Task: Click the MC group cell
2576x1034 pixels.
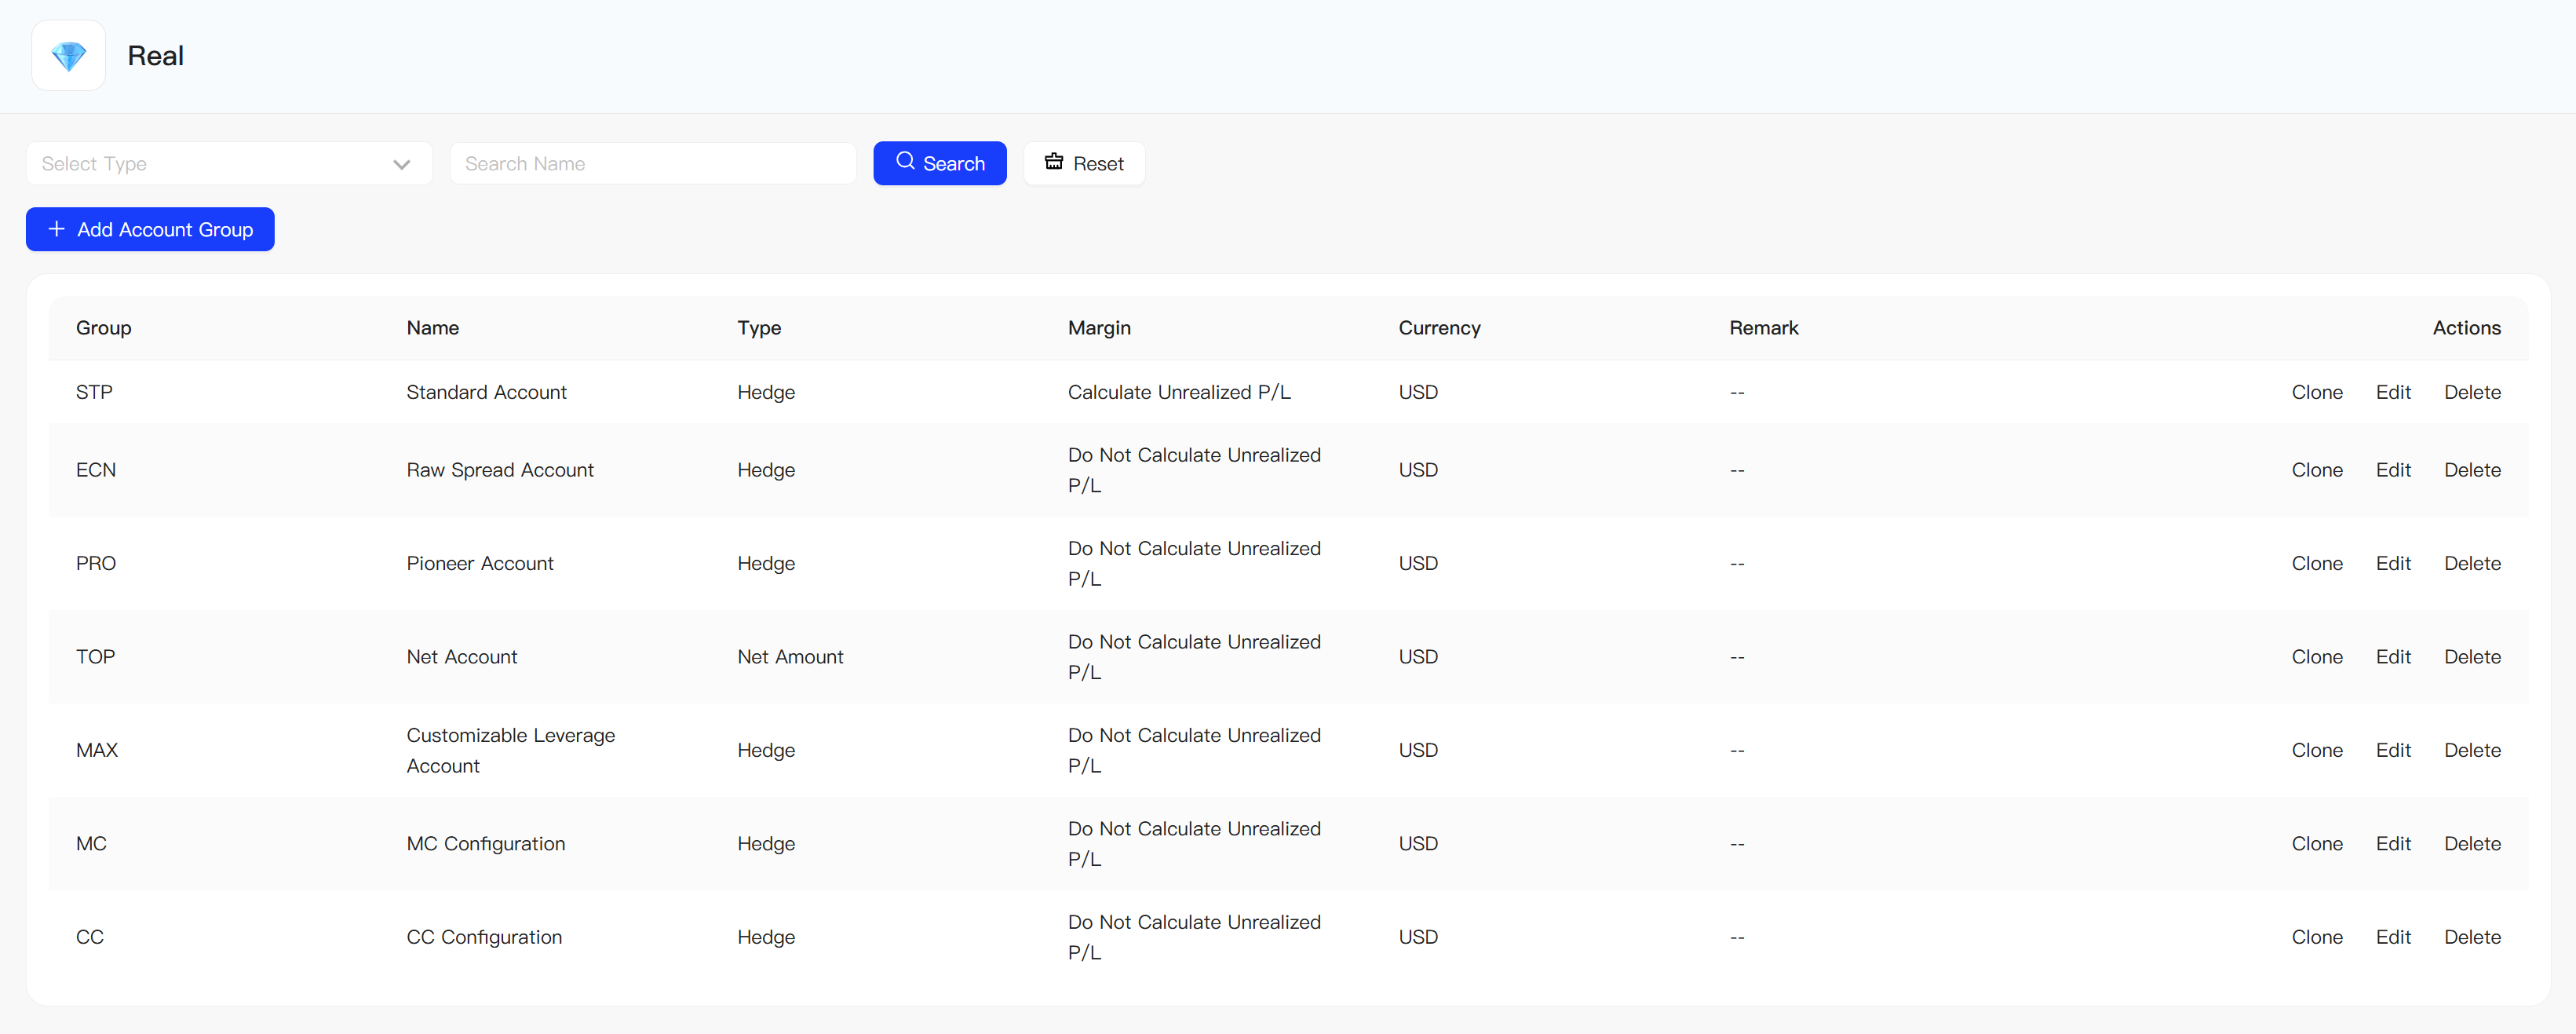Action: pos(91,844)
